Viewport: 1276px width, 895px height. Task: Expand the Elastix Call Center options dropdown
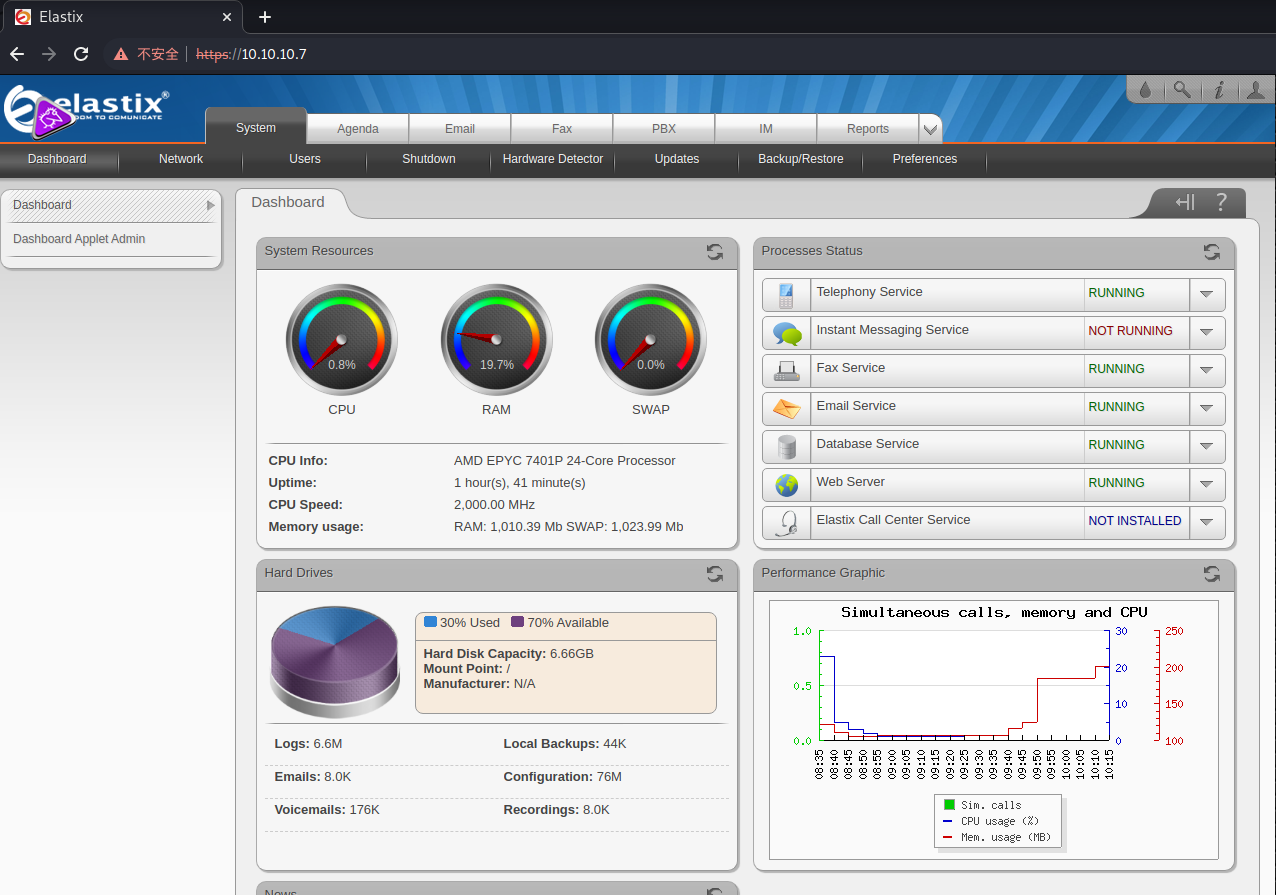coord(1207,523)
